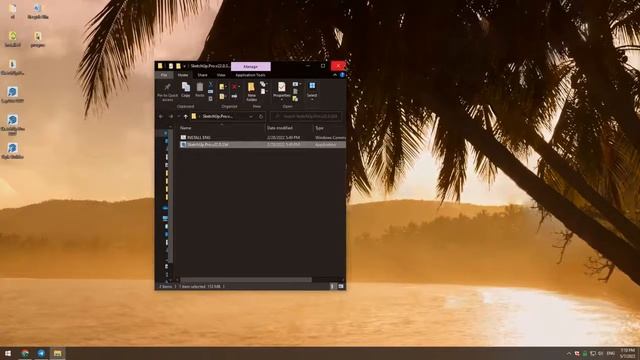Click the horizontal scrollbar in file list
This screenshot has width=640, height=360.
click(x=246, y=280)
